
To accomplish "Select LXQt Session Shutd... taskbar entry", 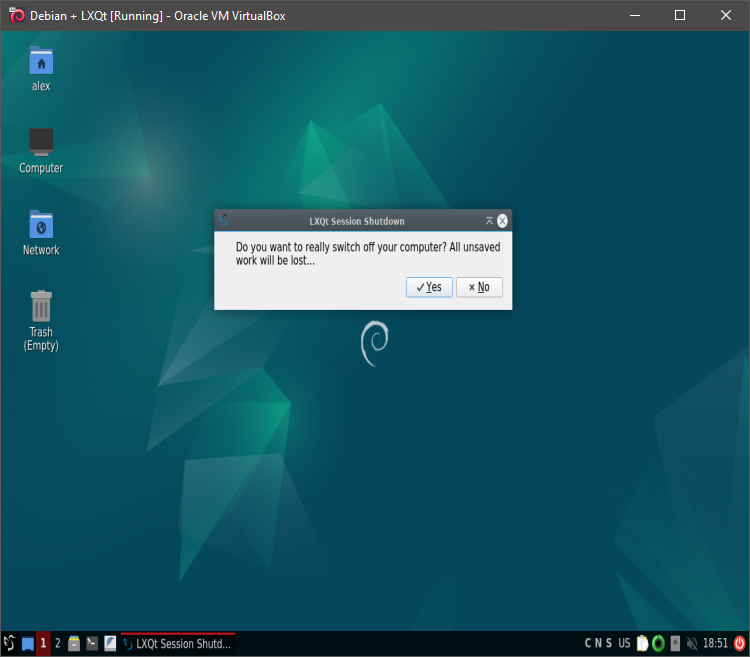I will click(178, 644).
